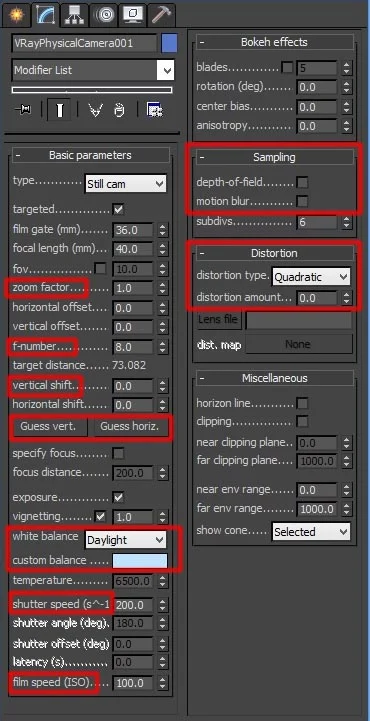This screenshot has width=370, height=721.
Task: Toggle the exposure checkbox
Action: 119,498
